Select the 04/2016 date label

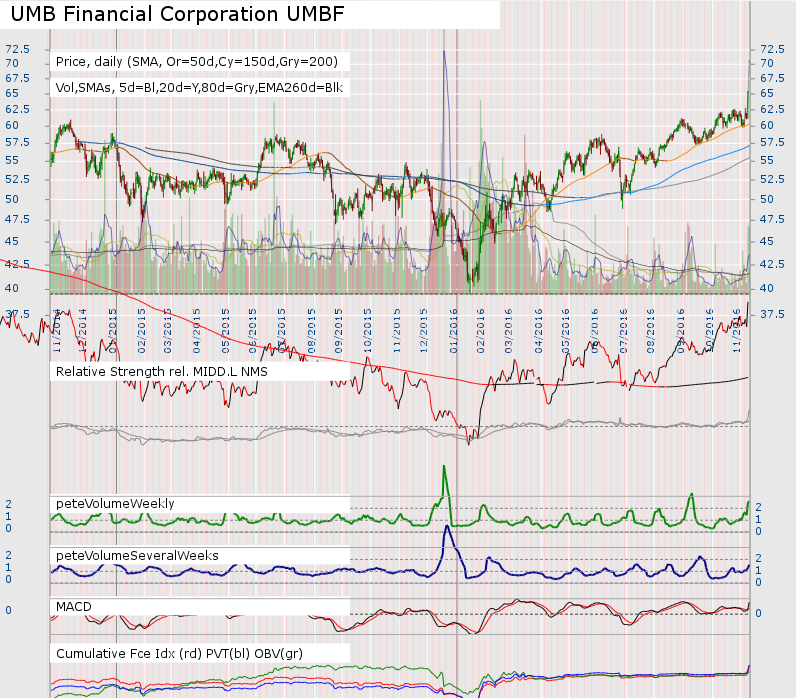(x=539, y=330)
